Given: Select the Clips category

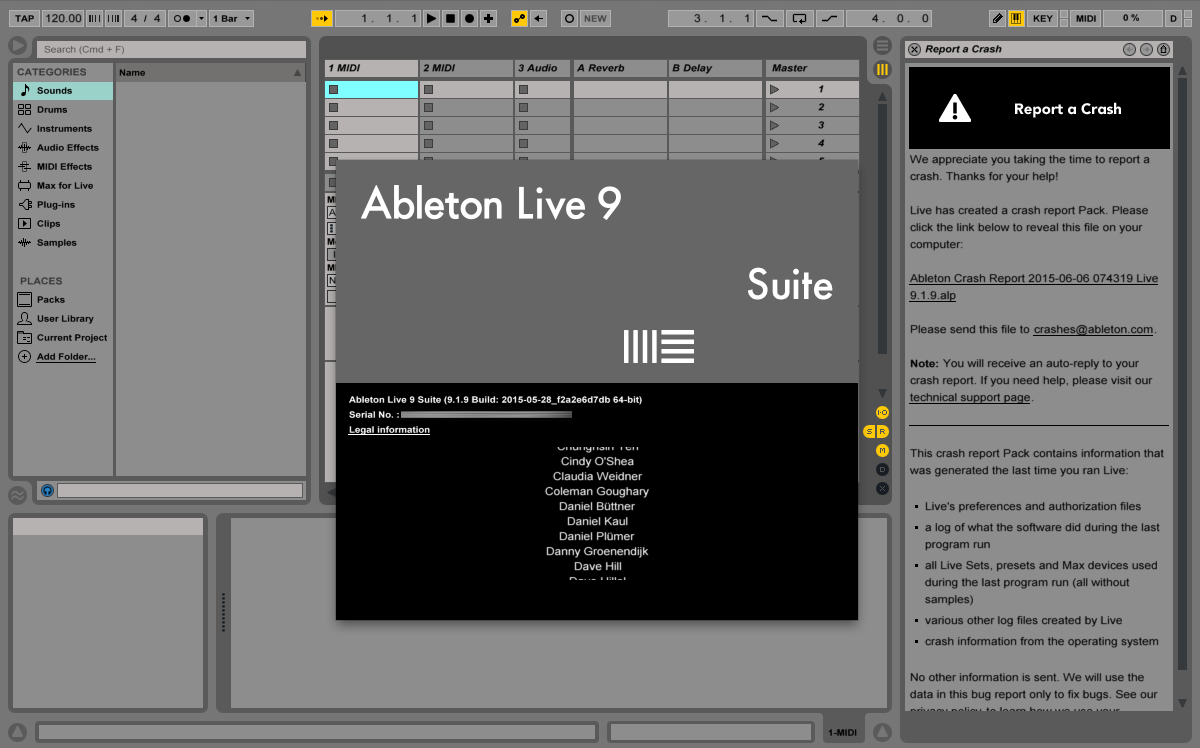Looking at the screenshot, I should coord(63,224).
